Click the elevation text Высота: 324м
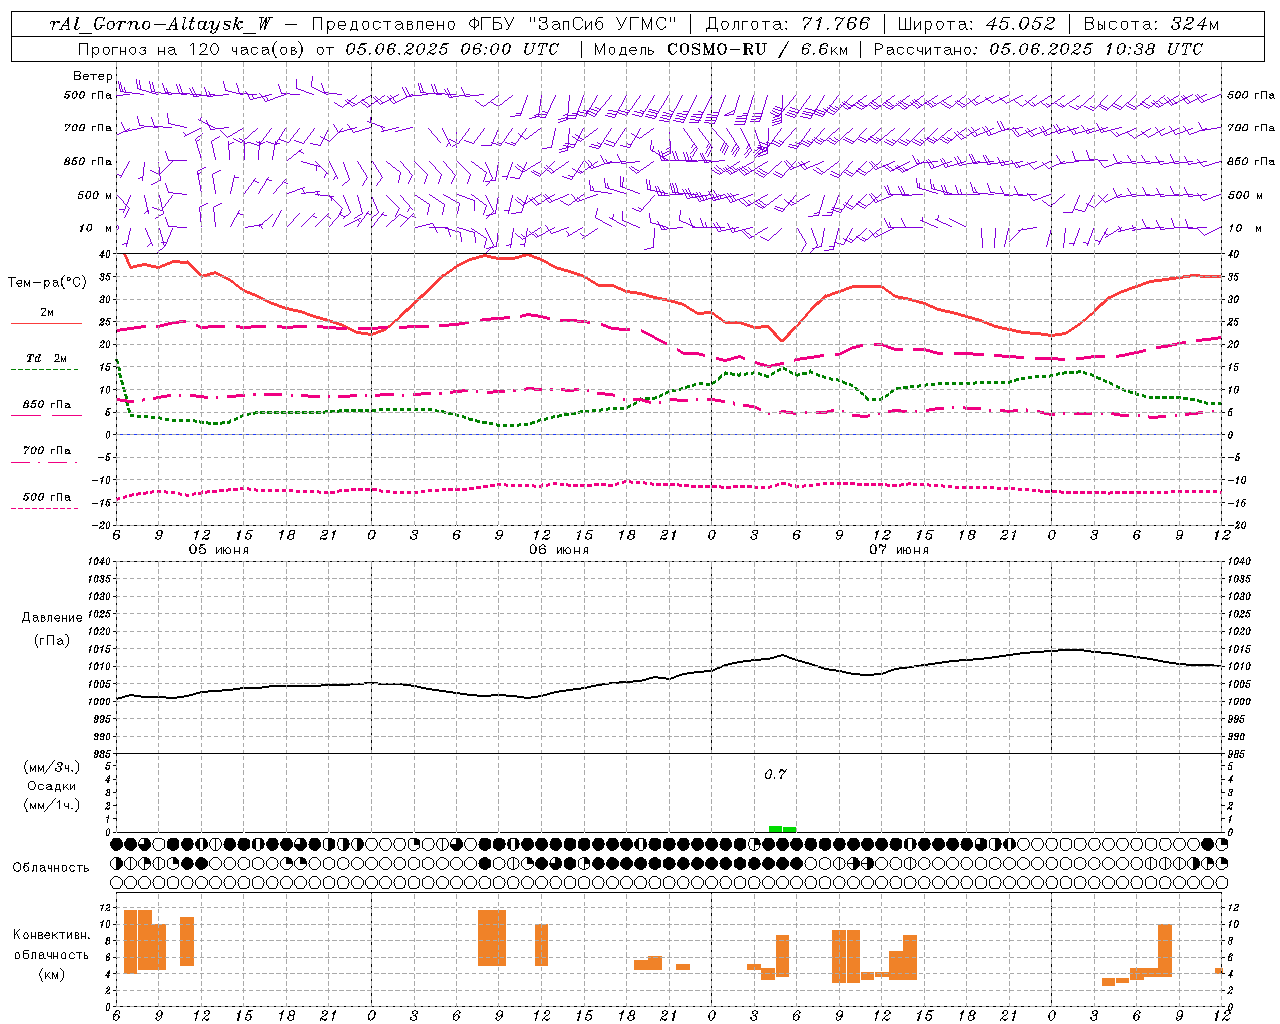Image resolution: width=1280 pixels, height=1024 pixels. (1152, 25)
